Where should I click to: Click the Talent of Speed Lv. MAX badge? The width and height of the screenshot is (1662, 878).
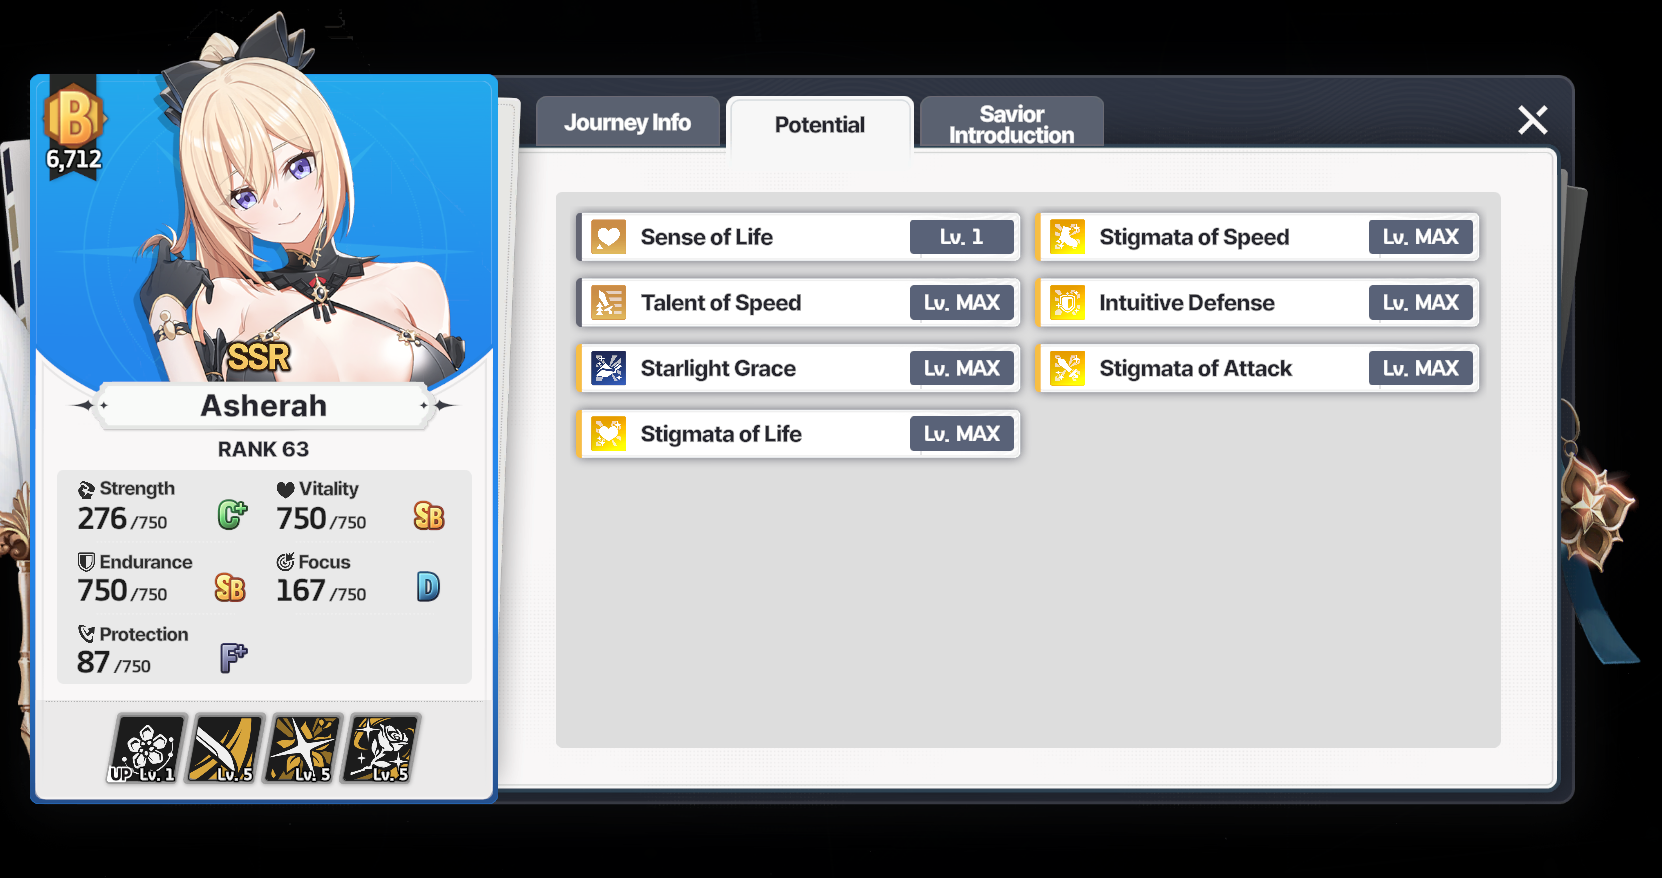[962, 302]
